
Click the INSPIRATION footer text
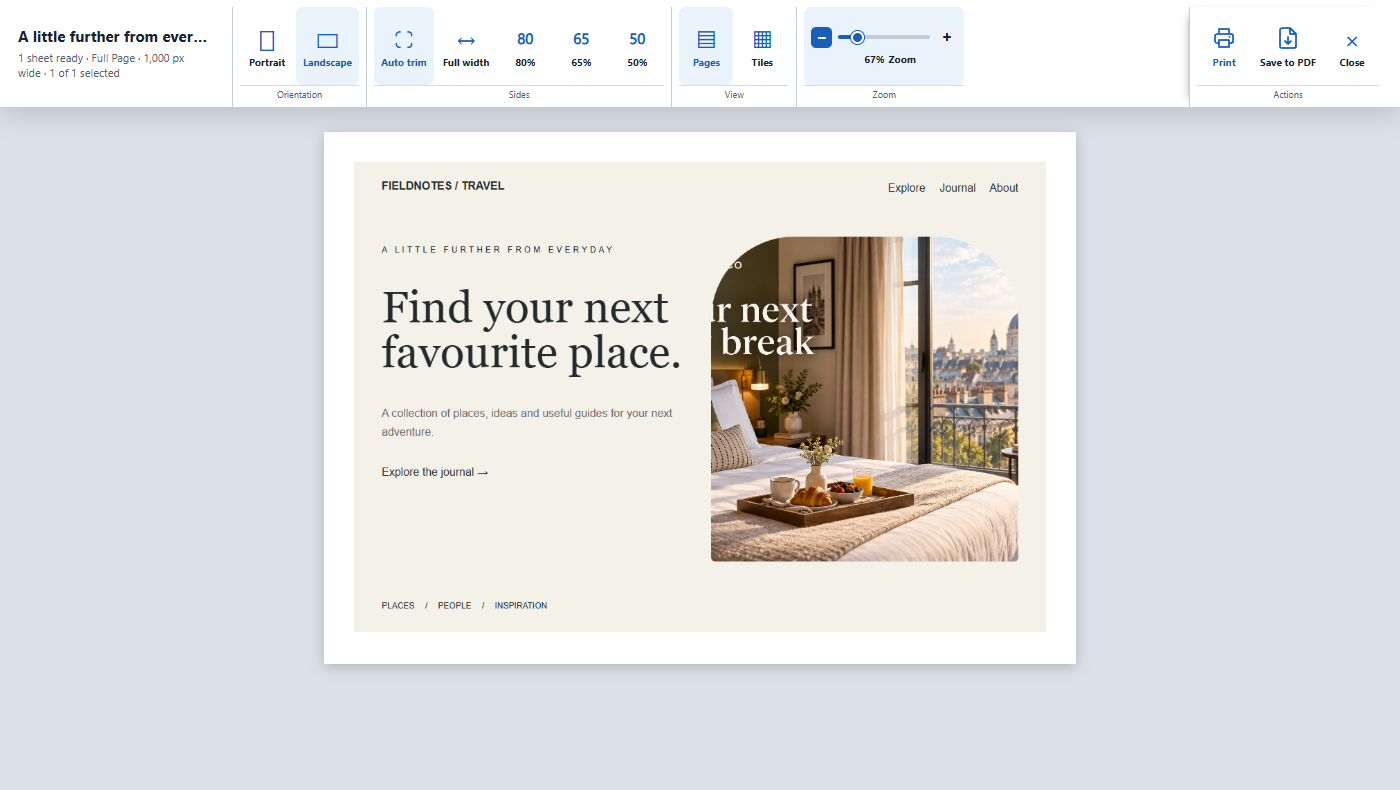tap(521, 606)
